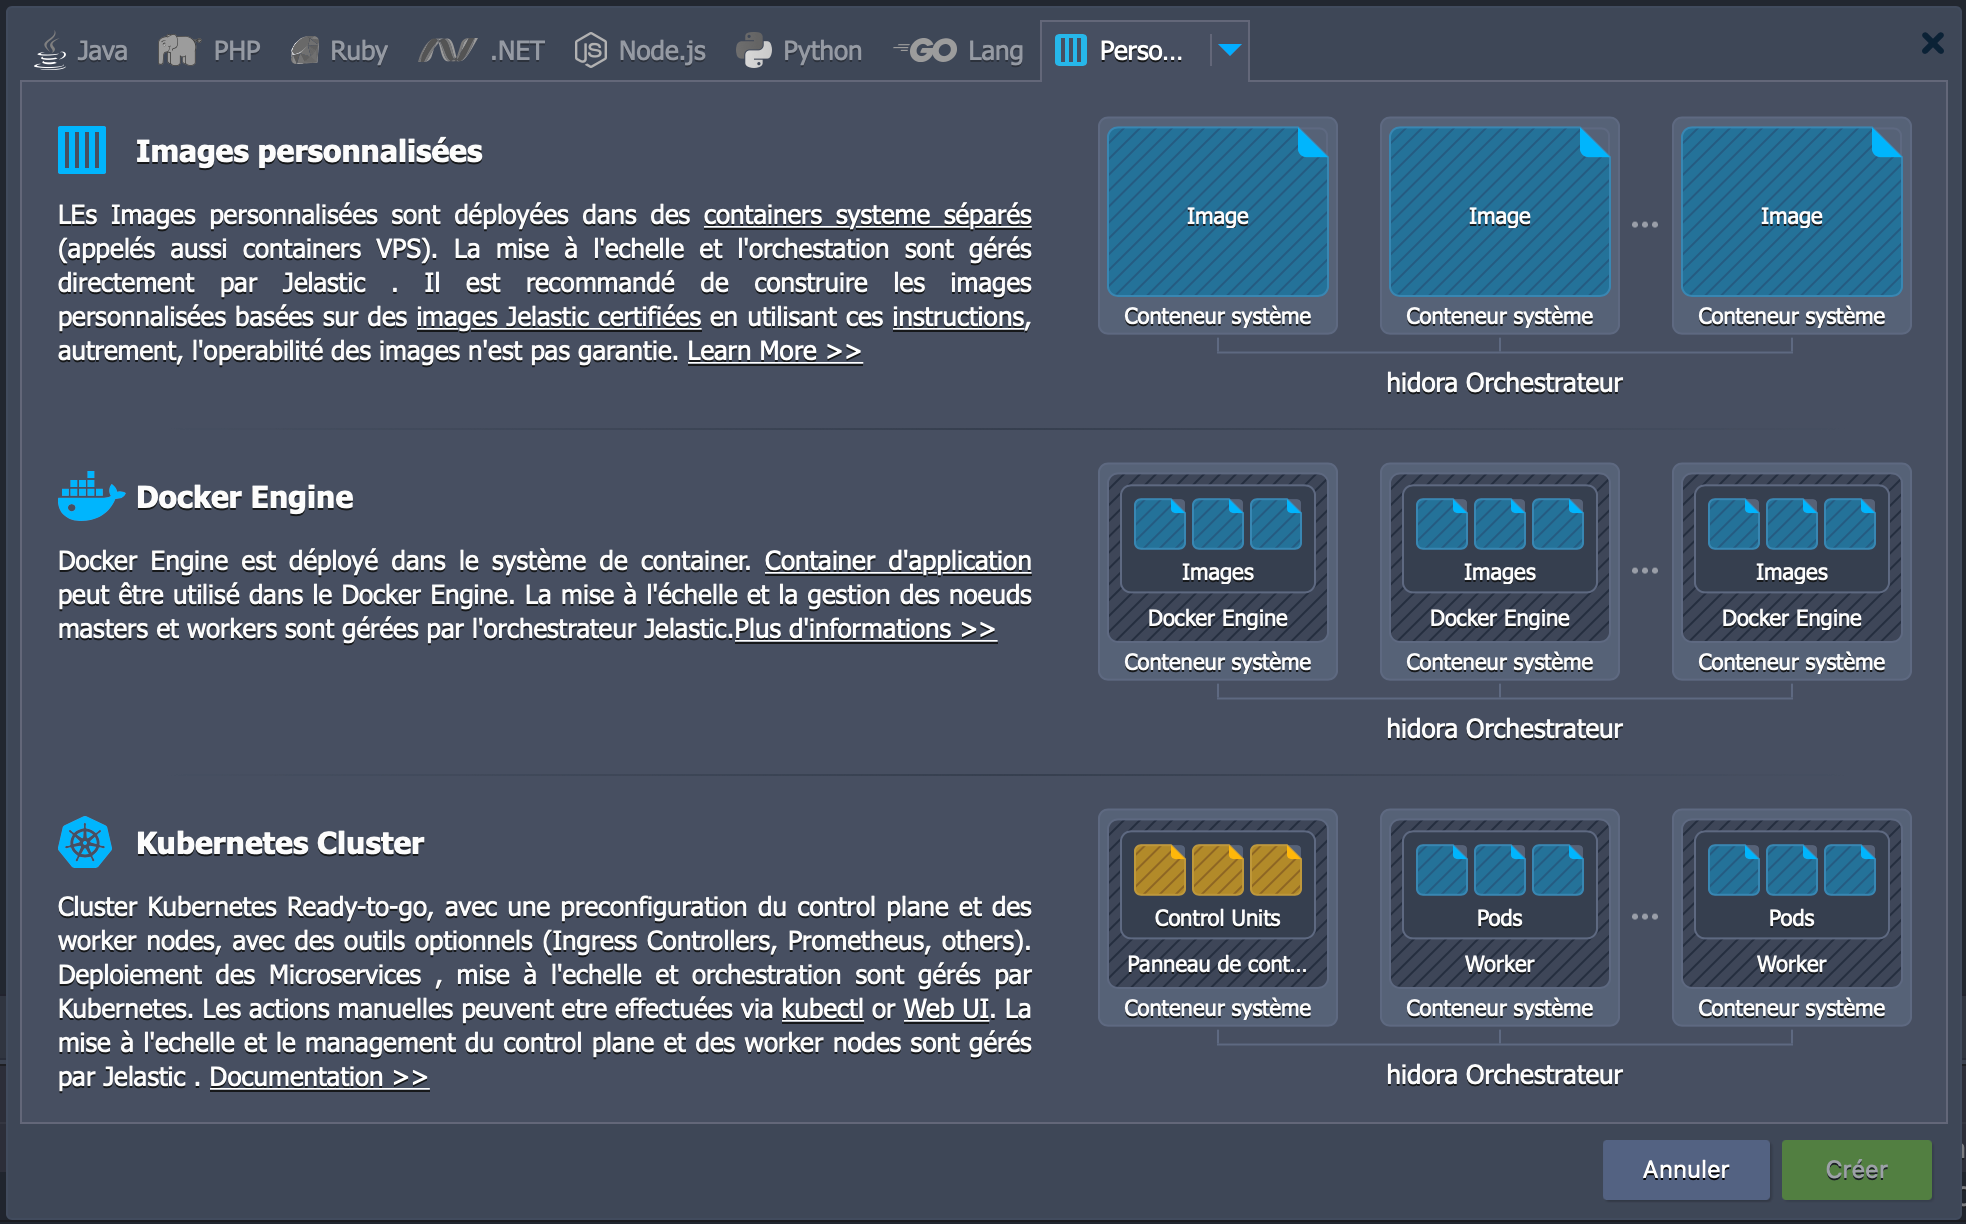Click the Panneau de cont... label

point(1217,964)
